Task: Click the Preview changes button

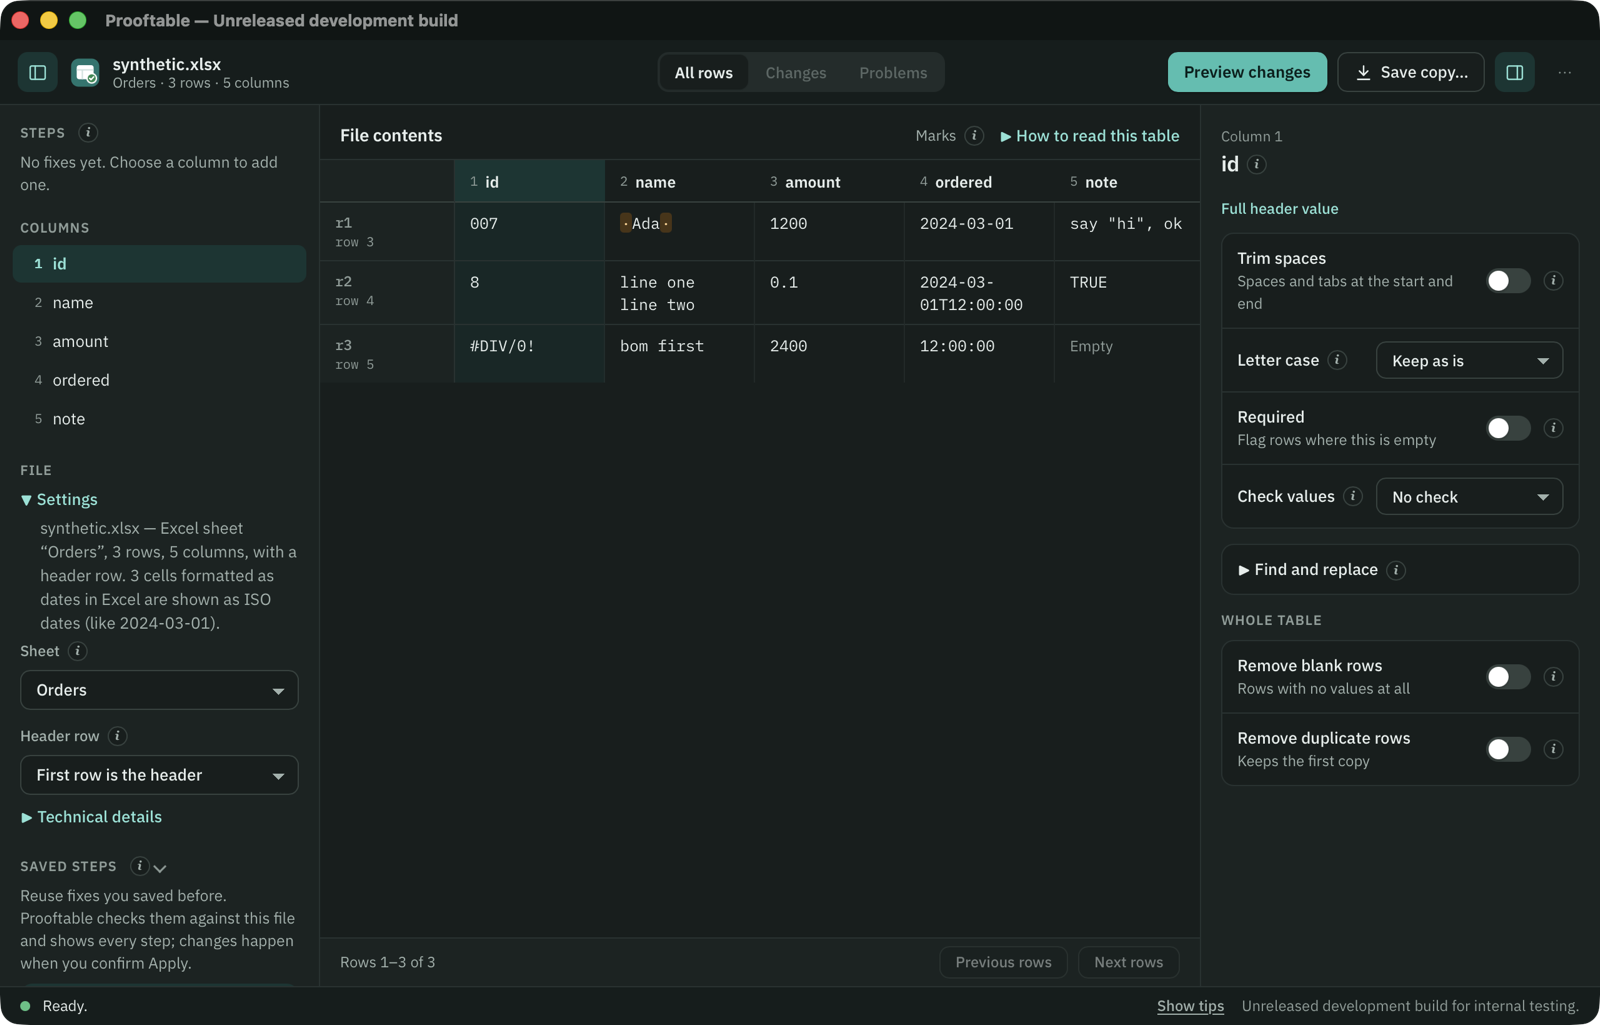Action: point(1247,72)
